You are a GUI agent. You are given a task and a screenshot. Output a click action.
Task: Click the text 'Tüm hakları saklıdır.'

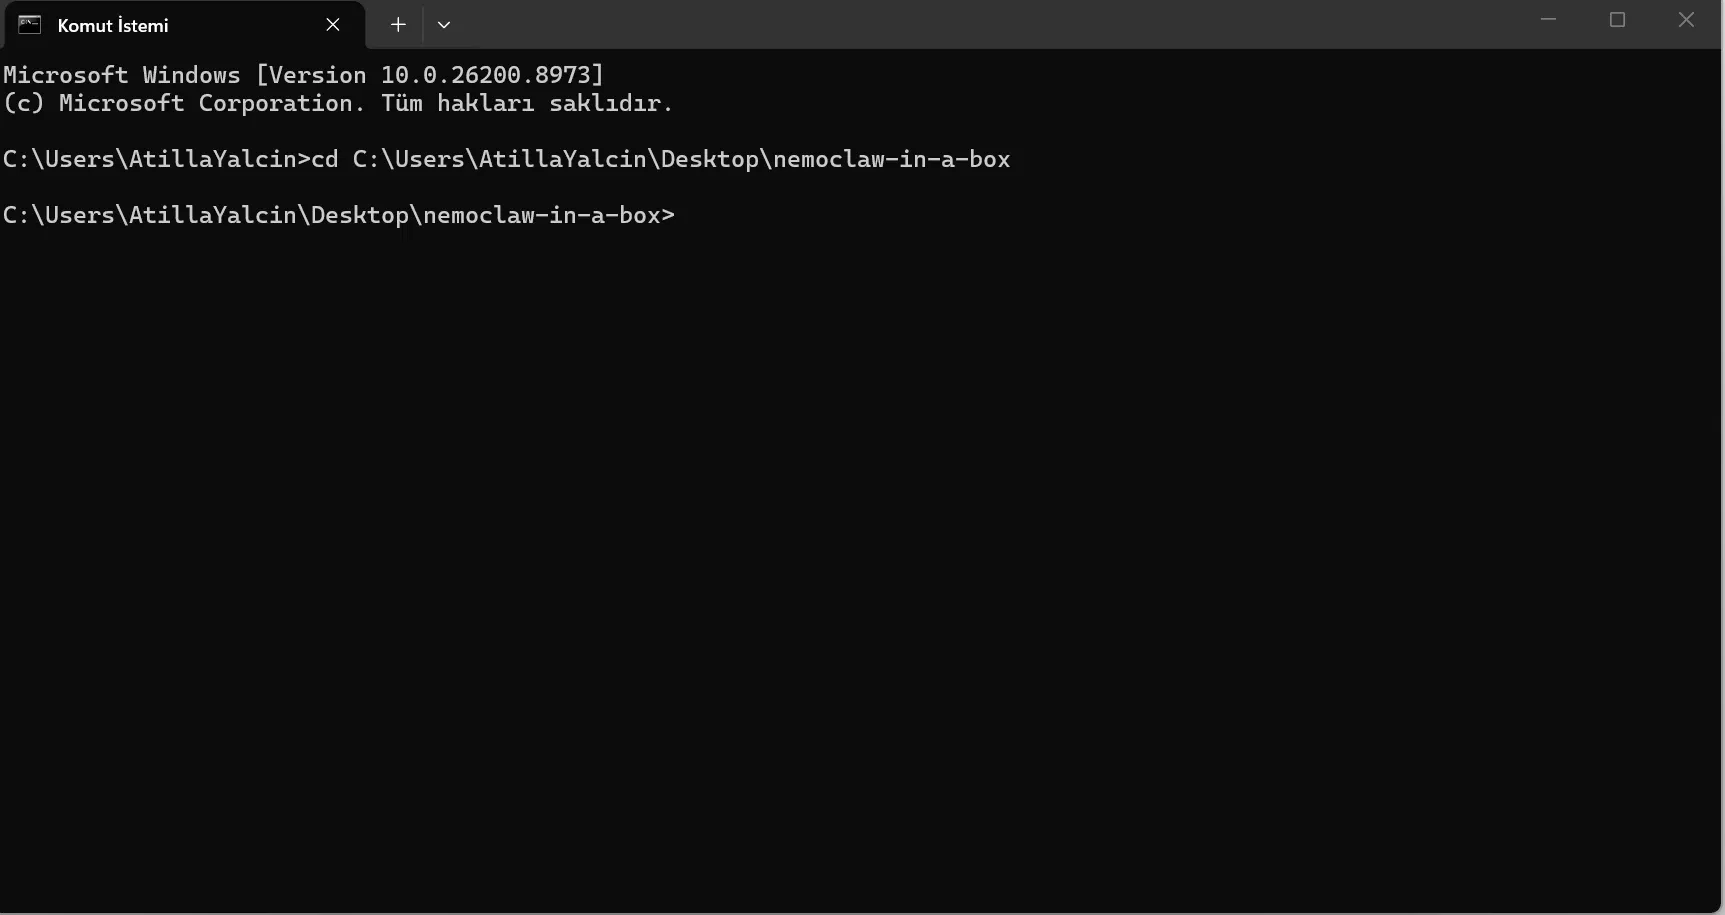(x=527, y=103)
